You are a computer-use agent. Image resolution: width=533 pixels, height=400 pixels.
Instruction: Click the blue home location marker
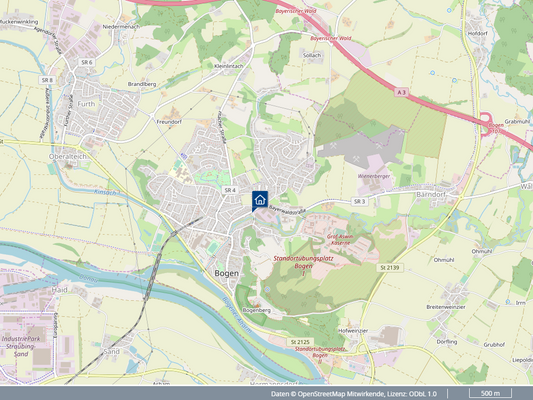(260, 201)
